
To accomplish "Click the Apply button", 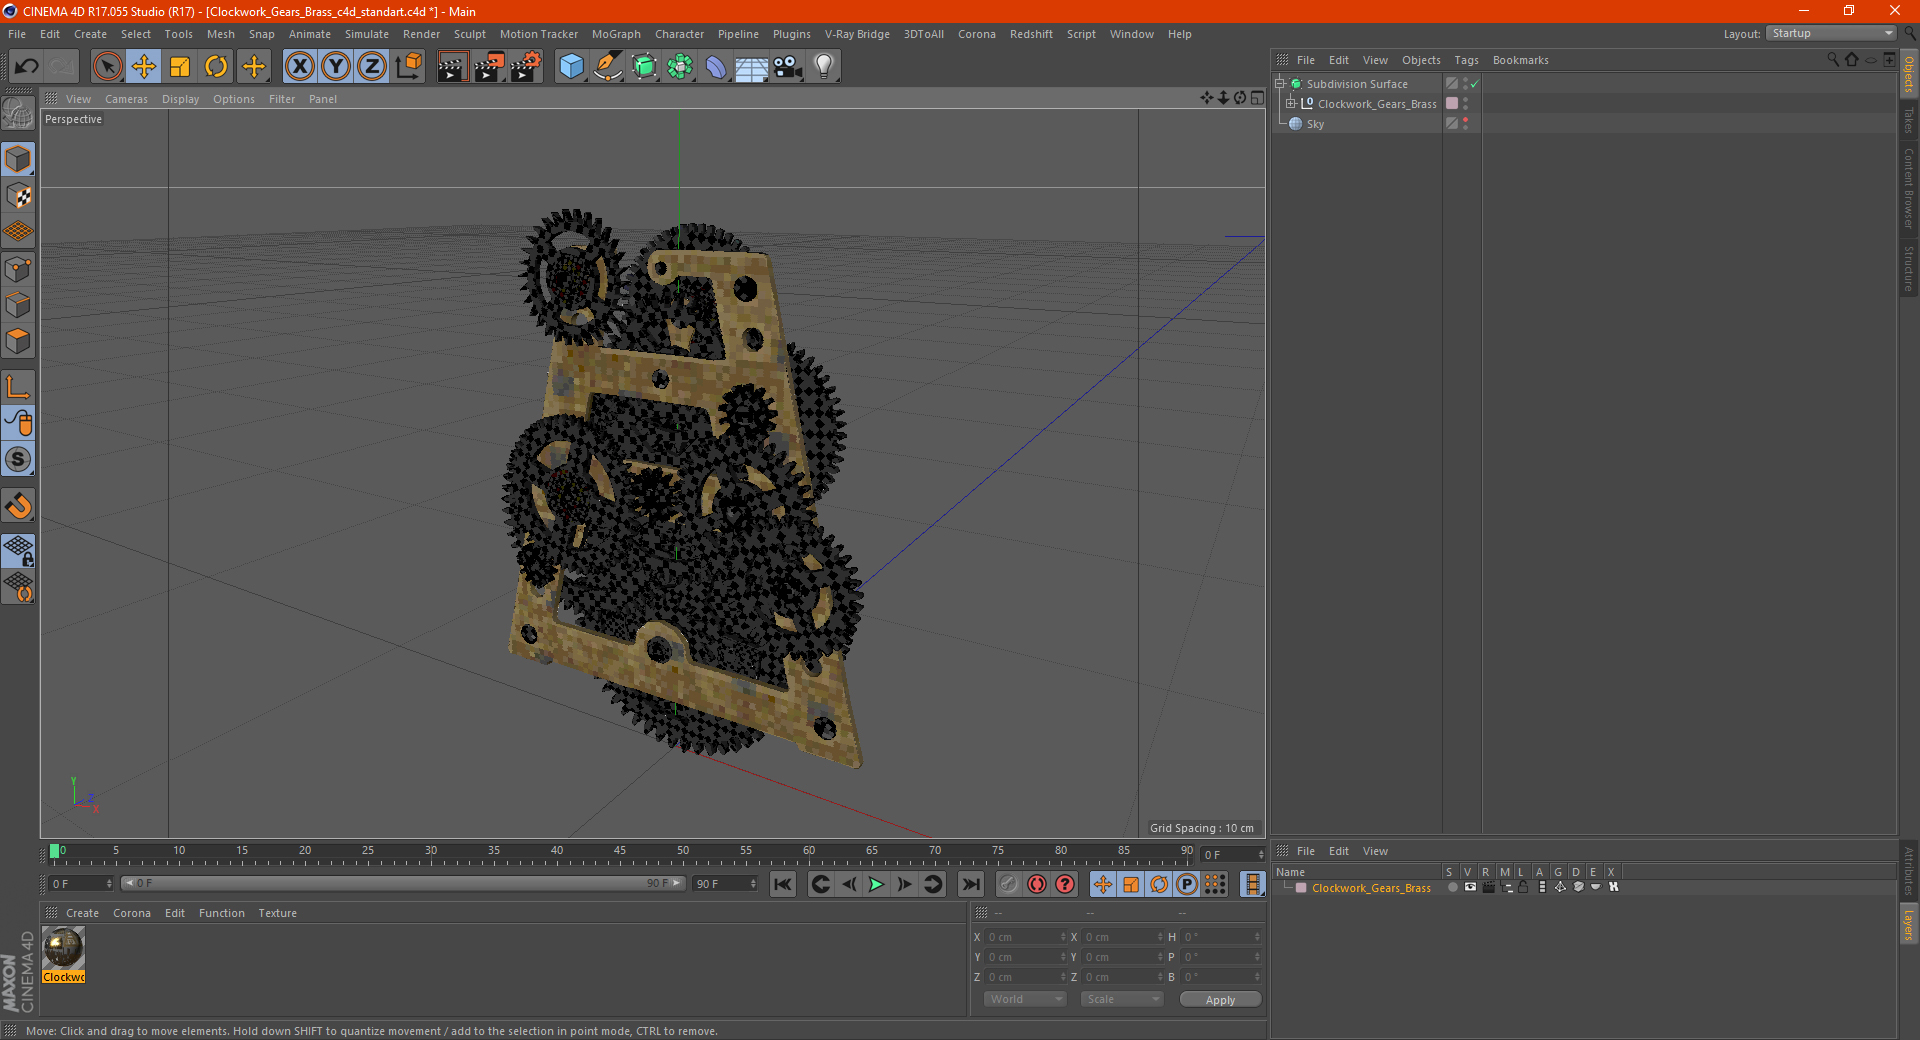I will pos(1220,999).
